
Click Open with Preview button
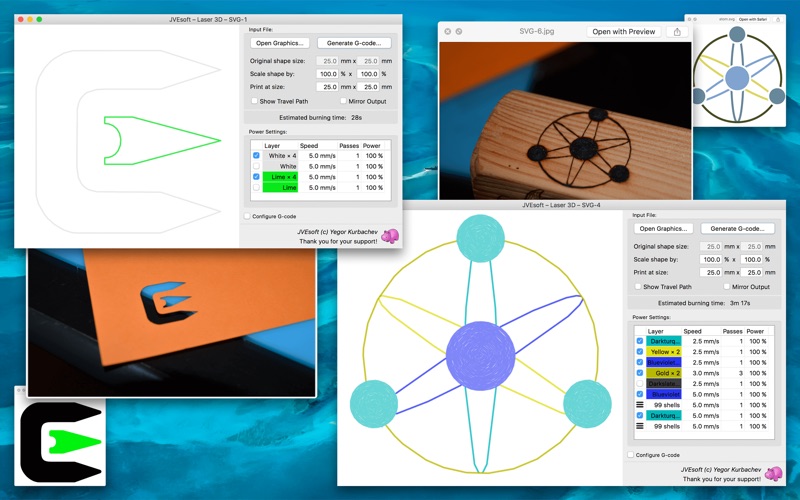point(623,32)
